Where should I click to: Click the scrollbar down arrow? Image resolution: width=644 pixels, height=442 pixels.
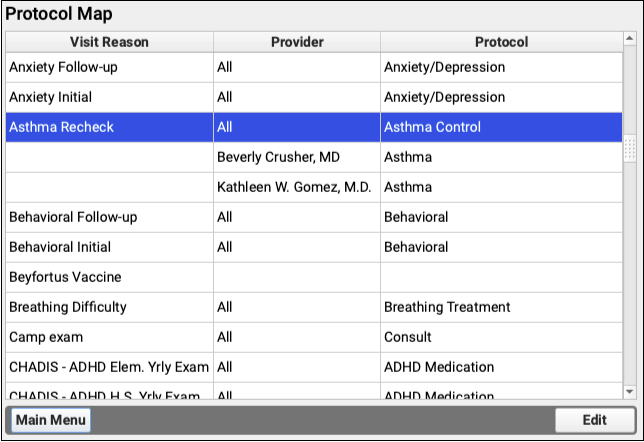629,391
